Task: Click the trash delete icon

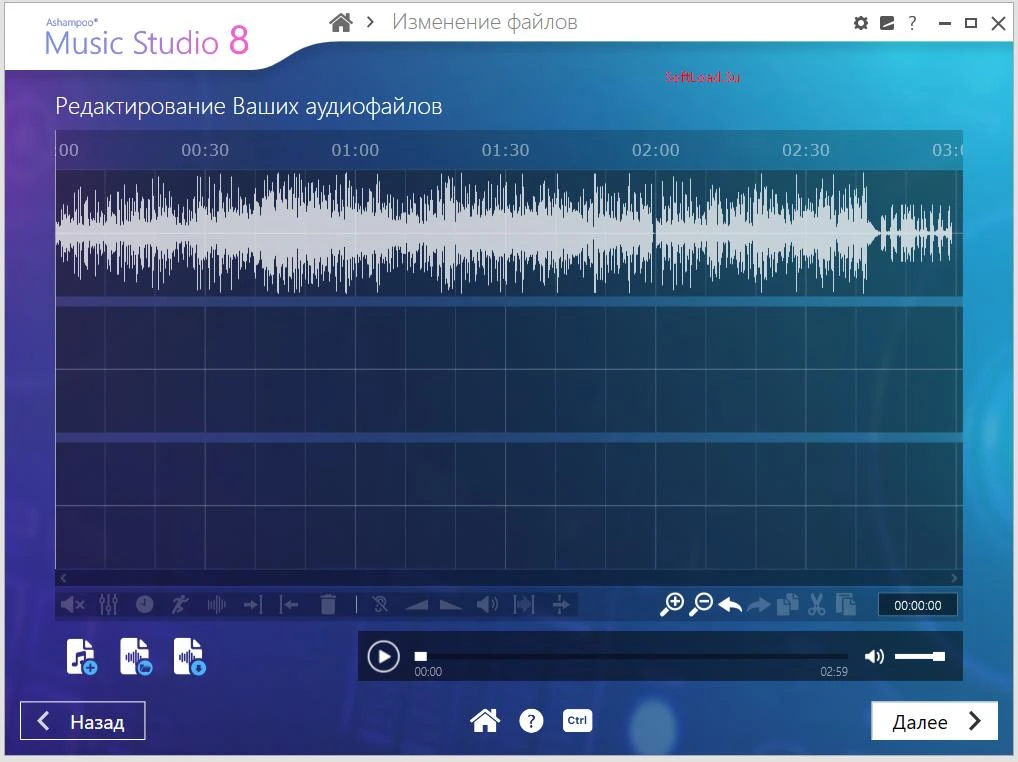Action: [x=329, y=605]
